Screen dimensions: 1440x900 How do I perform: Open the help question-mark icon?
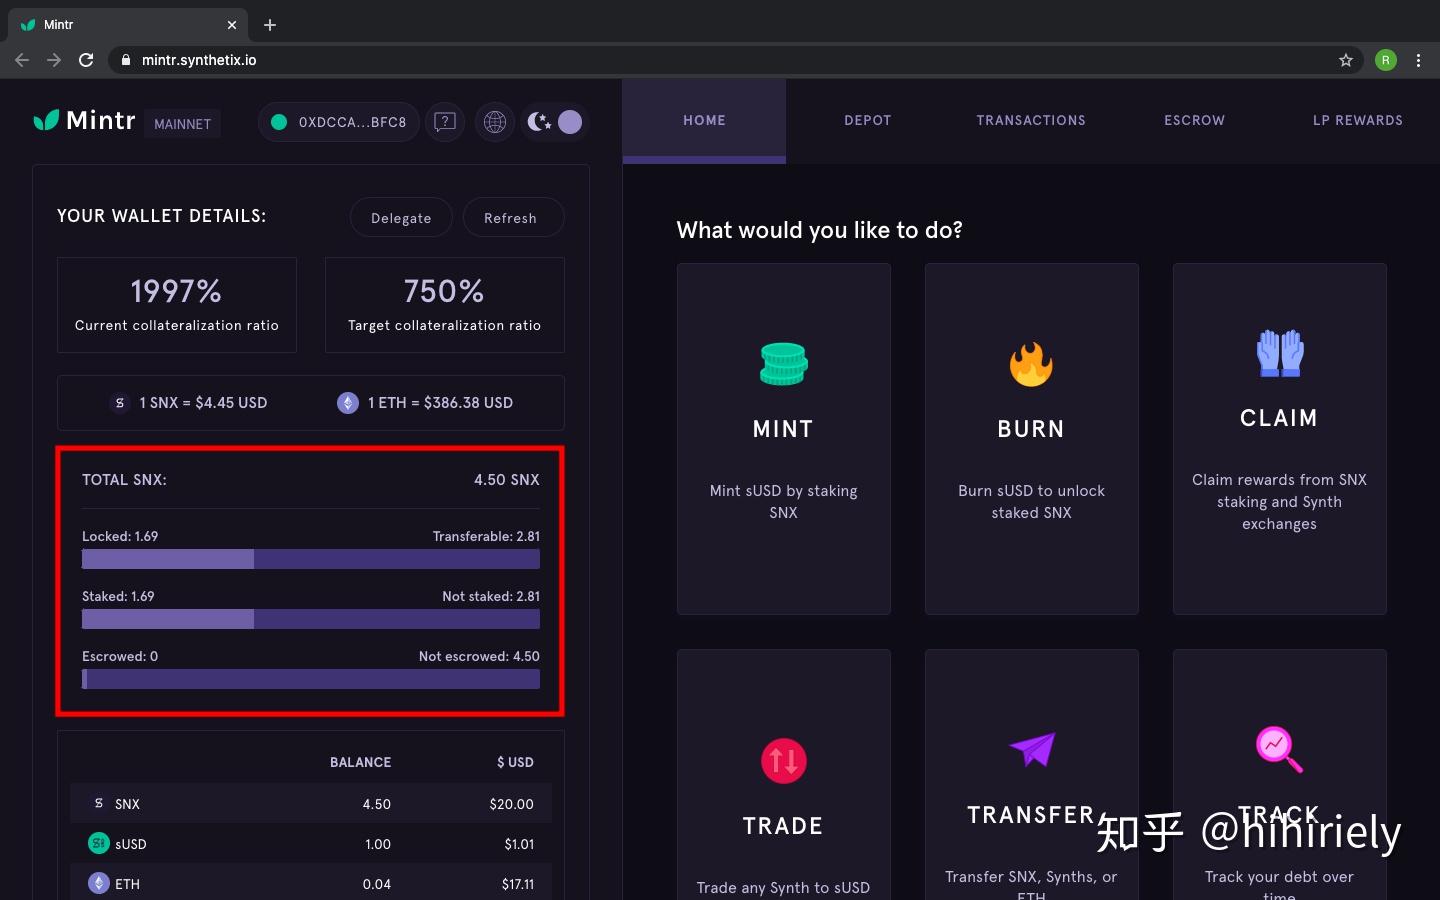tap(445, 122)
